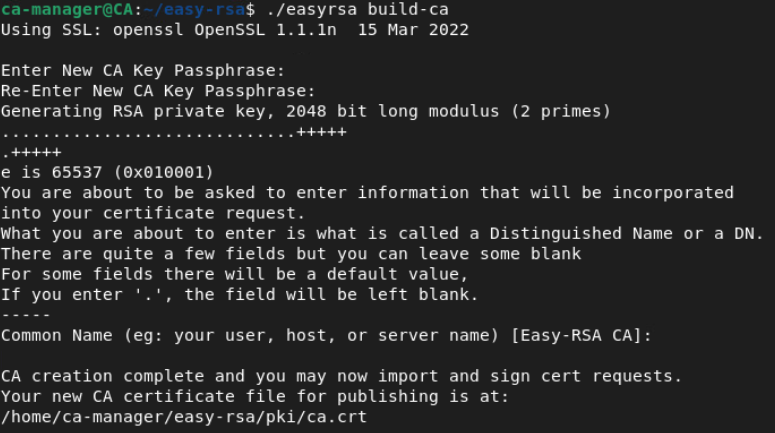Click the Common Name [Easy-RSA CA] prompt
Viewport: 775px width, 433px height.
326,335
